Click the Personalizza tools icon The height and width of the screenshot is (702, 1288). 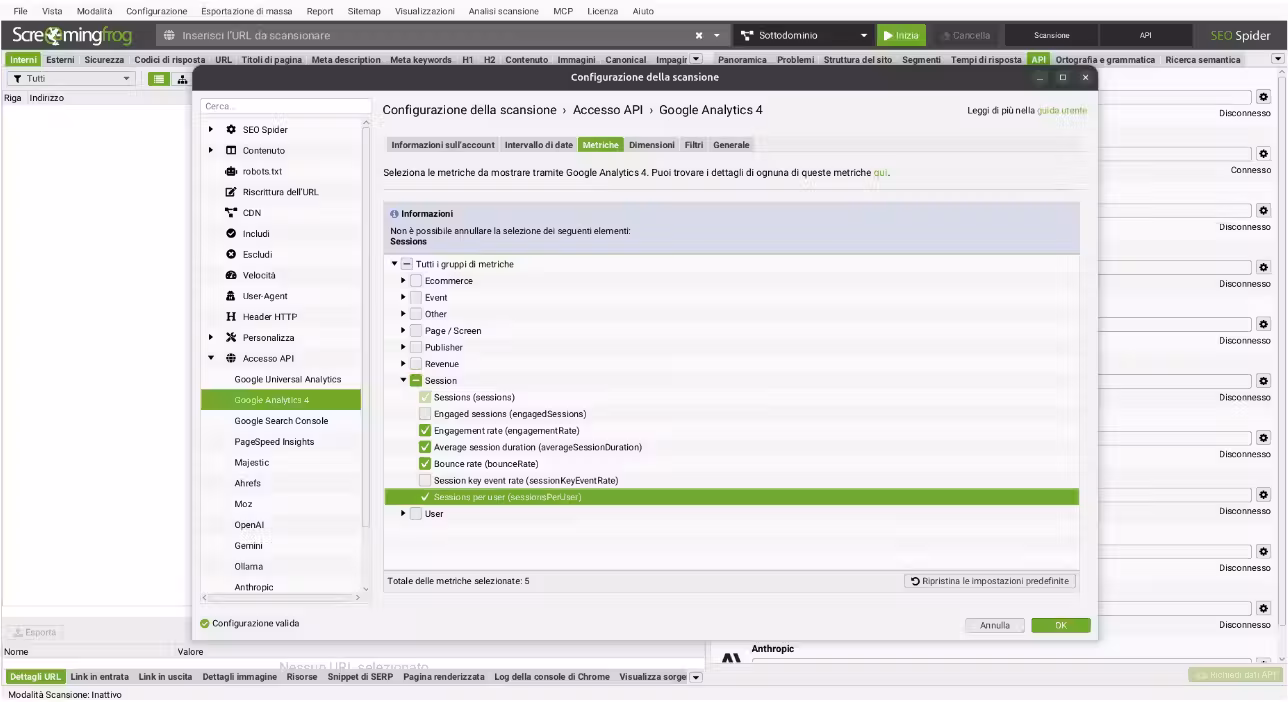pos(232,338)
